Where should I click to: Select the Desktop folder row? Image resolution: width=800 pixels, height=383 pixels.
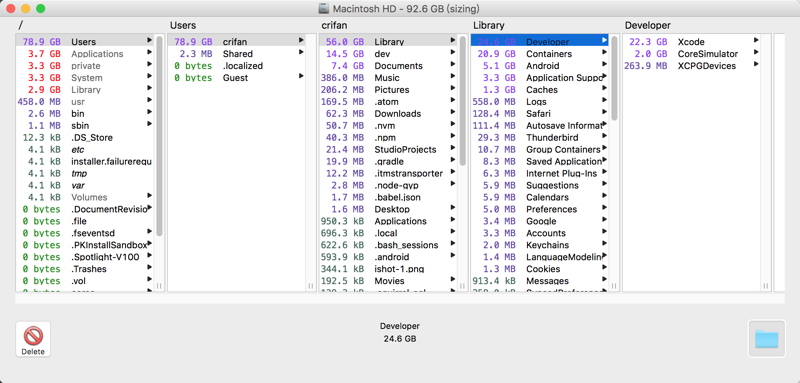click(388, 209)
